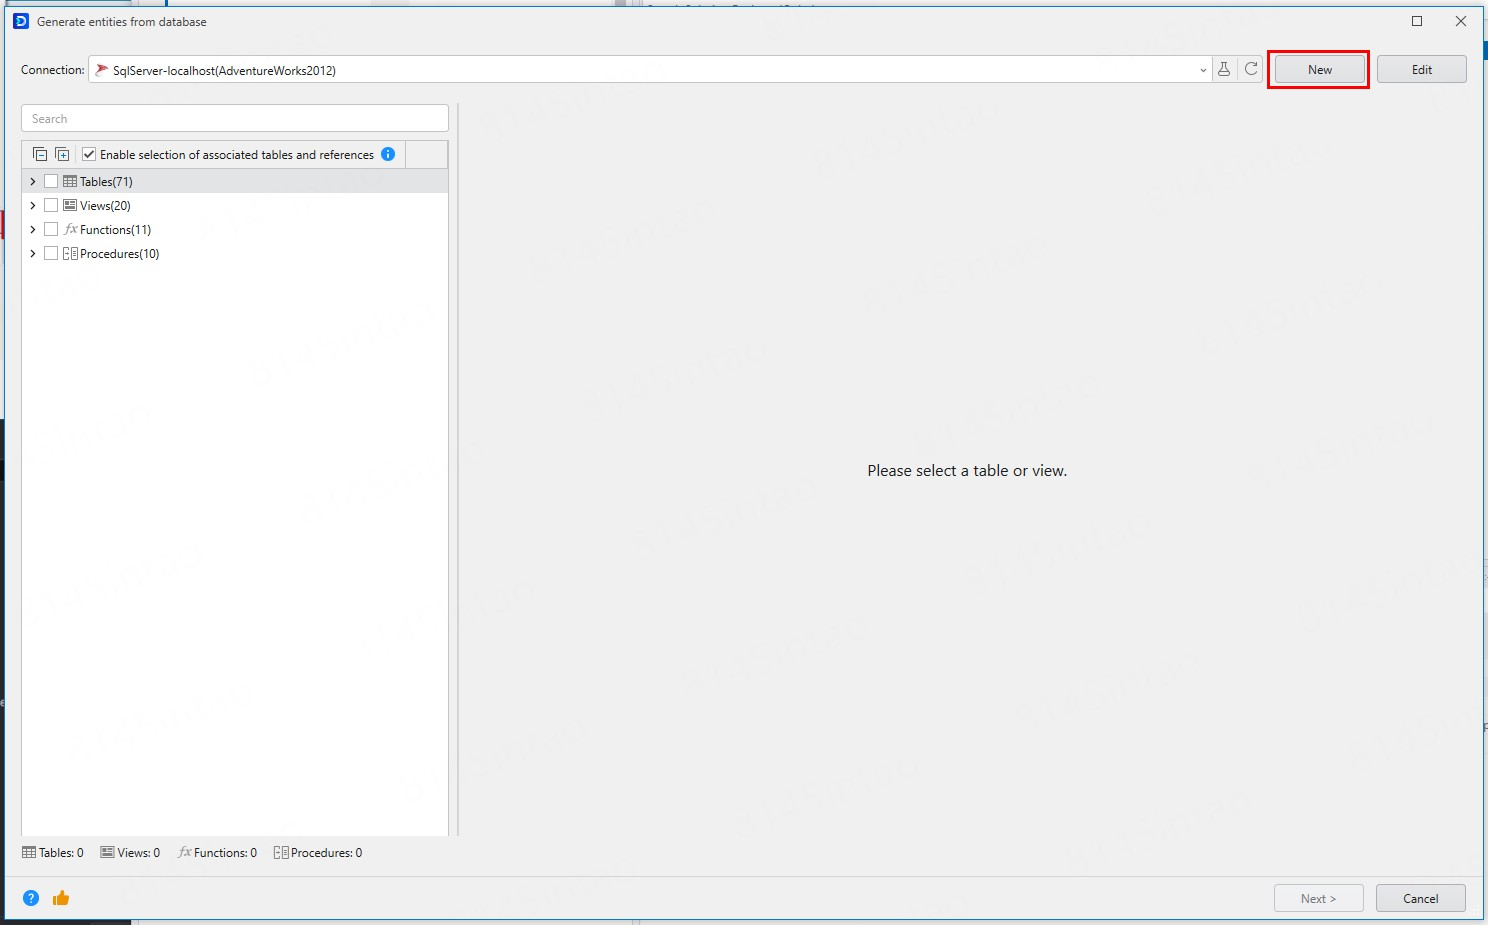
Task: Open the Connection dropdown list
Action: pyautogui.click(x=1202, y=70)
